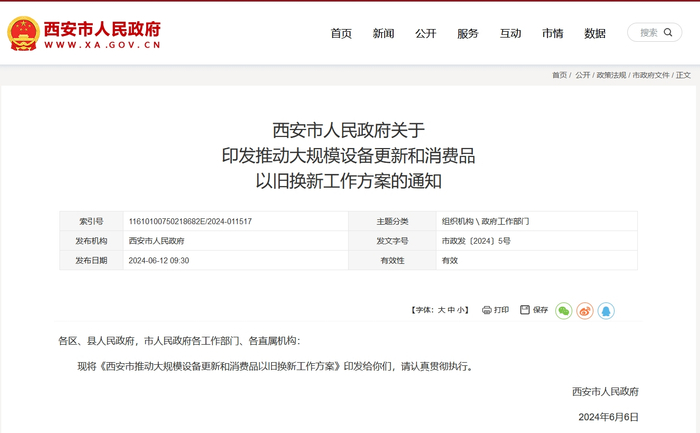Click the 索引号 label cell
The height and width of the screenshot is (433, 700).
click(91, 221)
